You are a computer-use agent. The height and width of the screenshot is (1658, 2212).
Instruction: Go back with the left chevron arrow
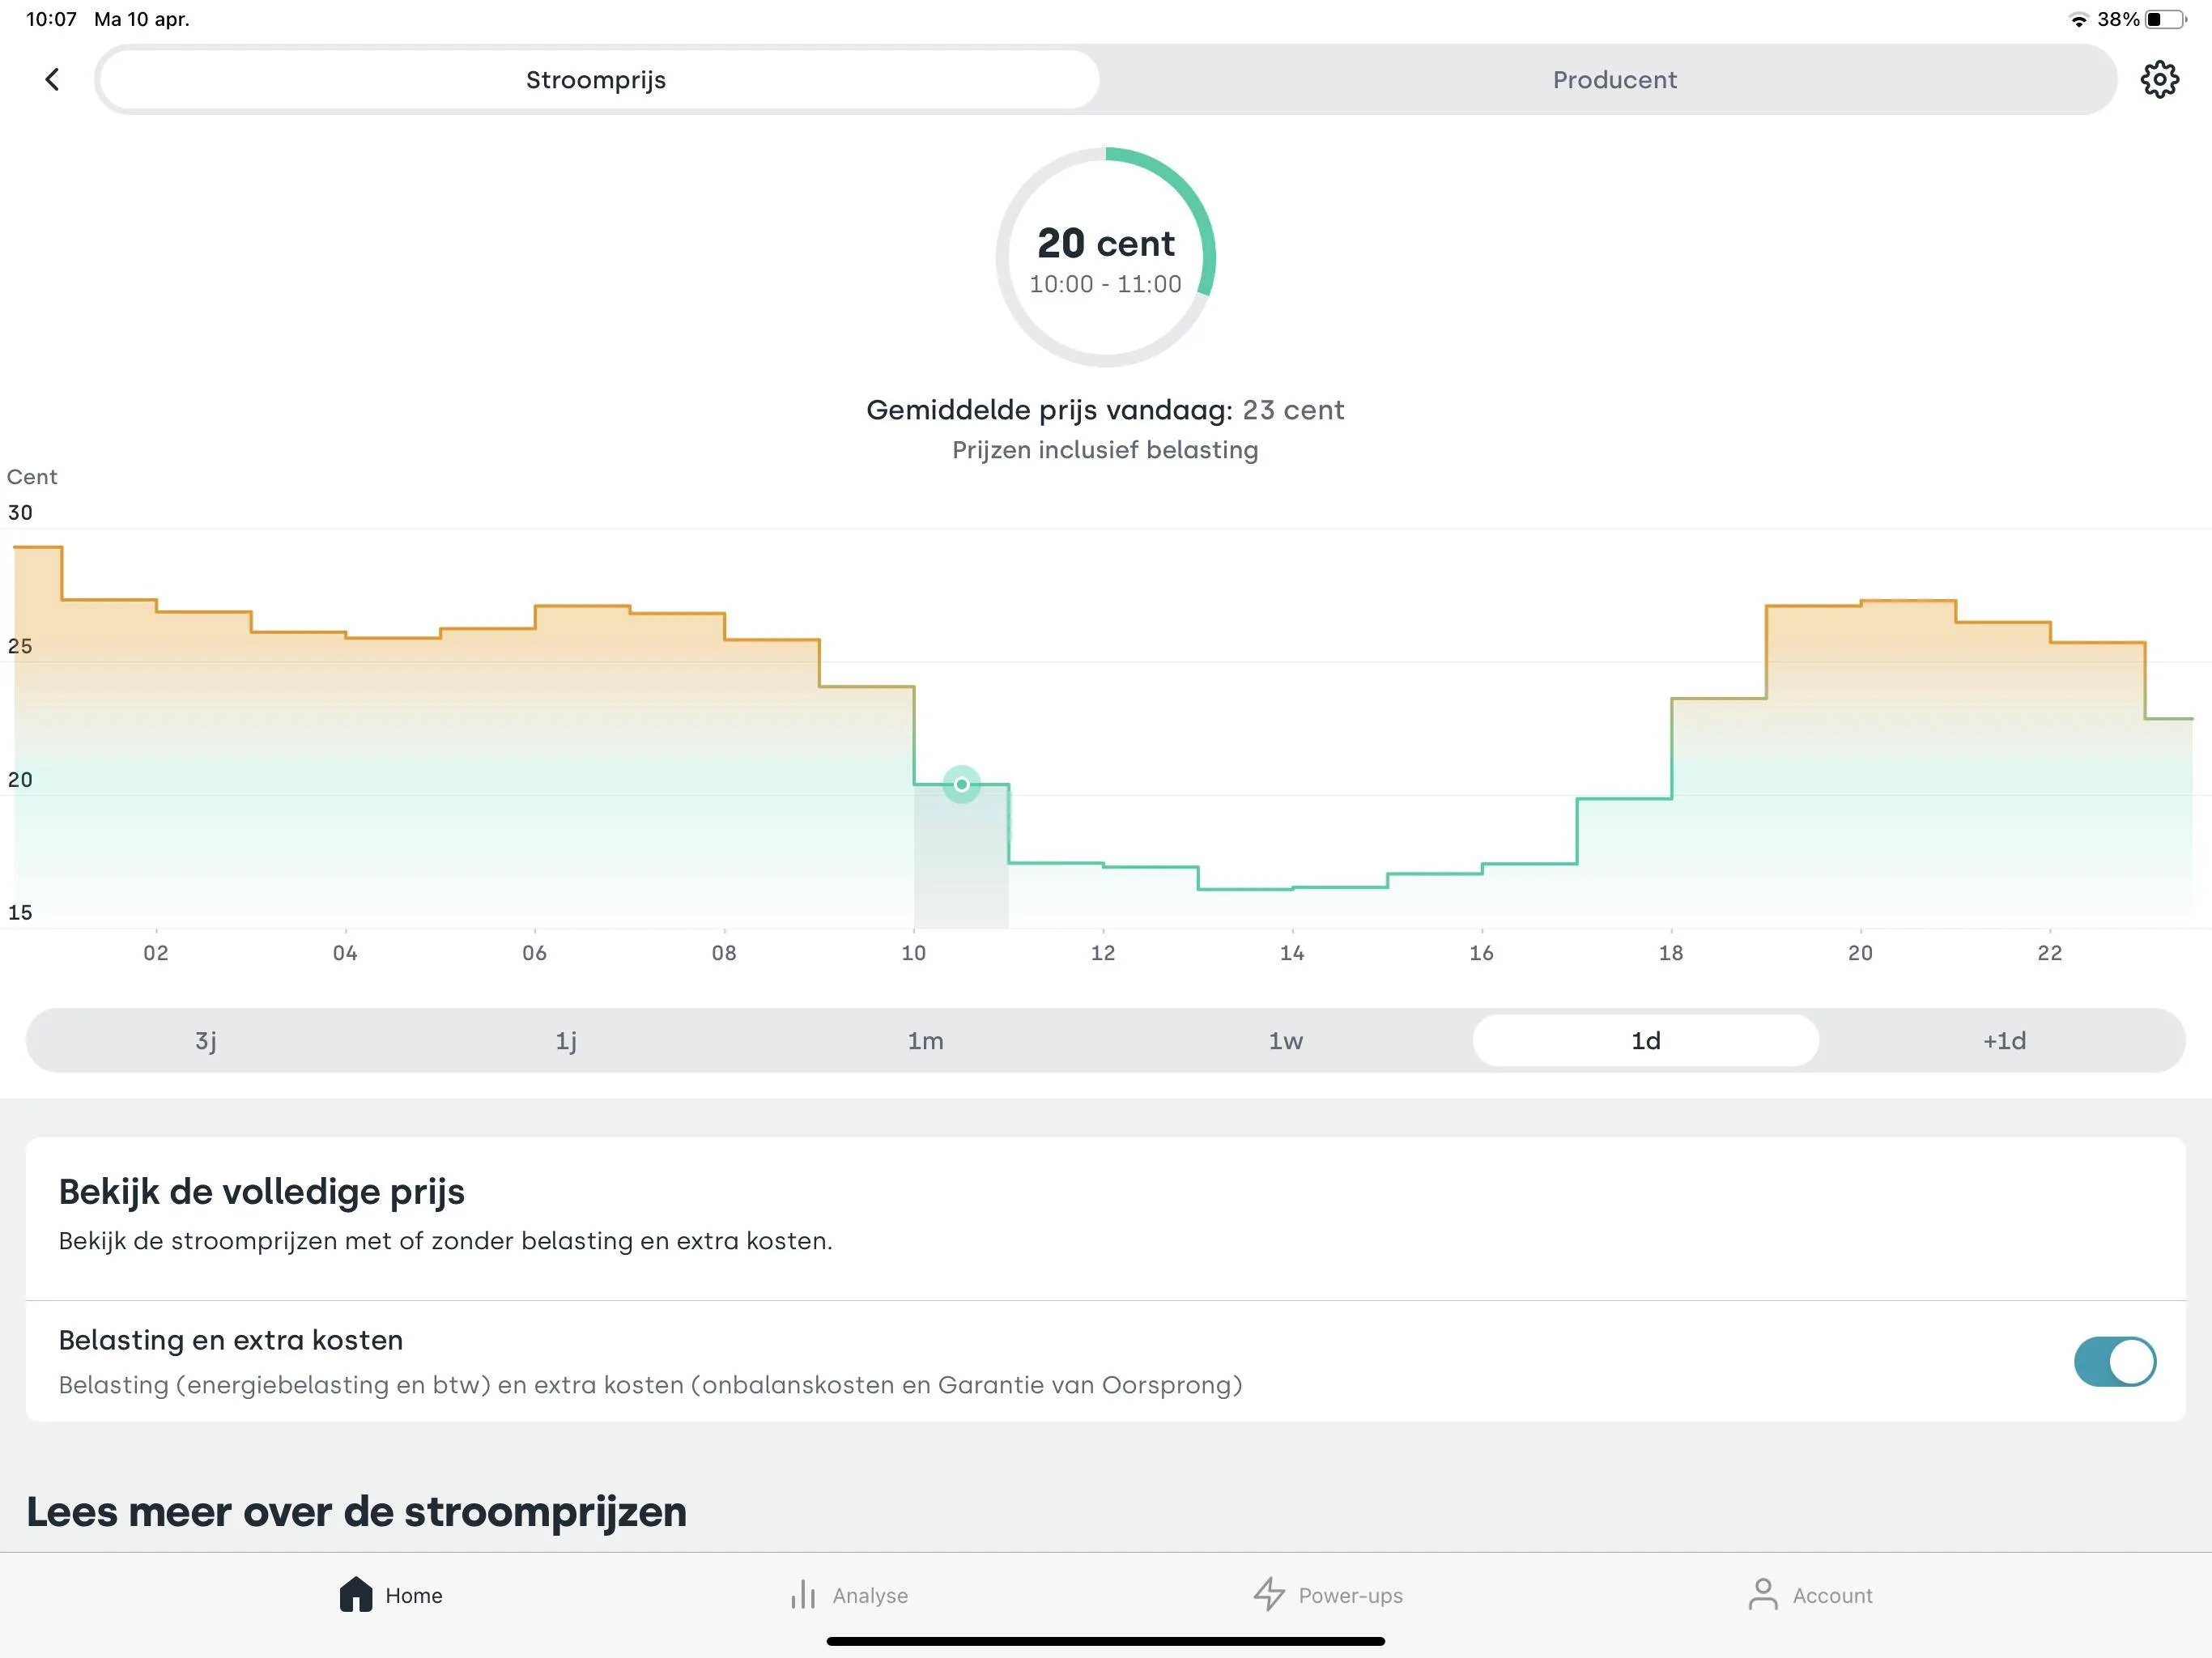53,79
